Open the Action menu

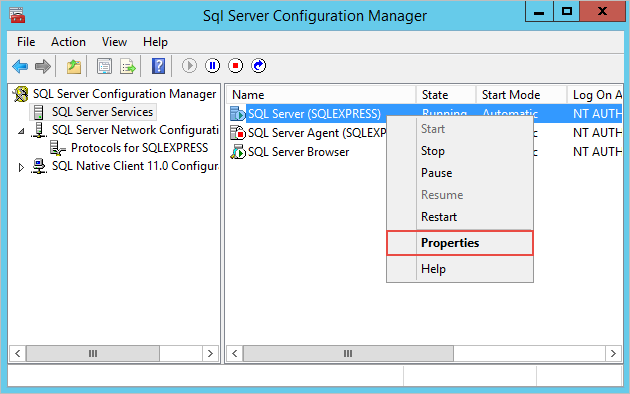68,42
